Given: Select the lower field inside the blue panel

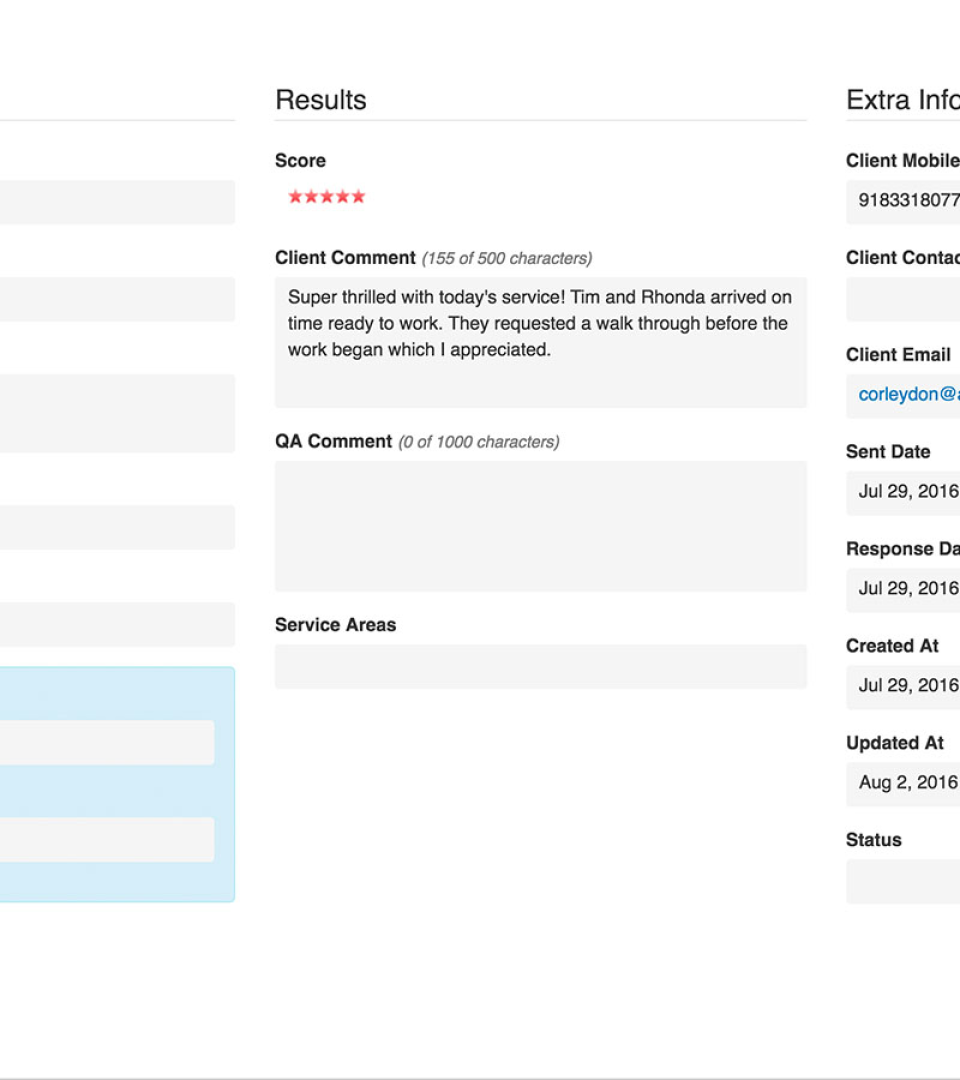Looking at the screenshot, I should (106, 840).
